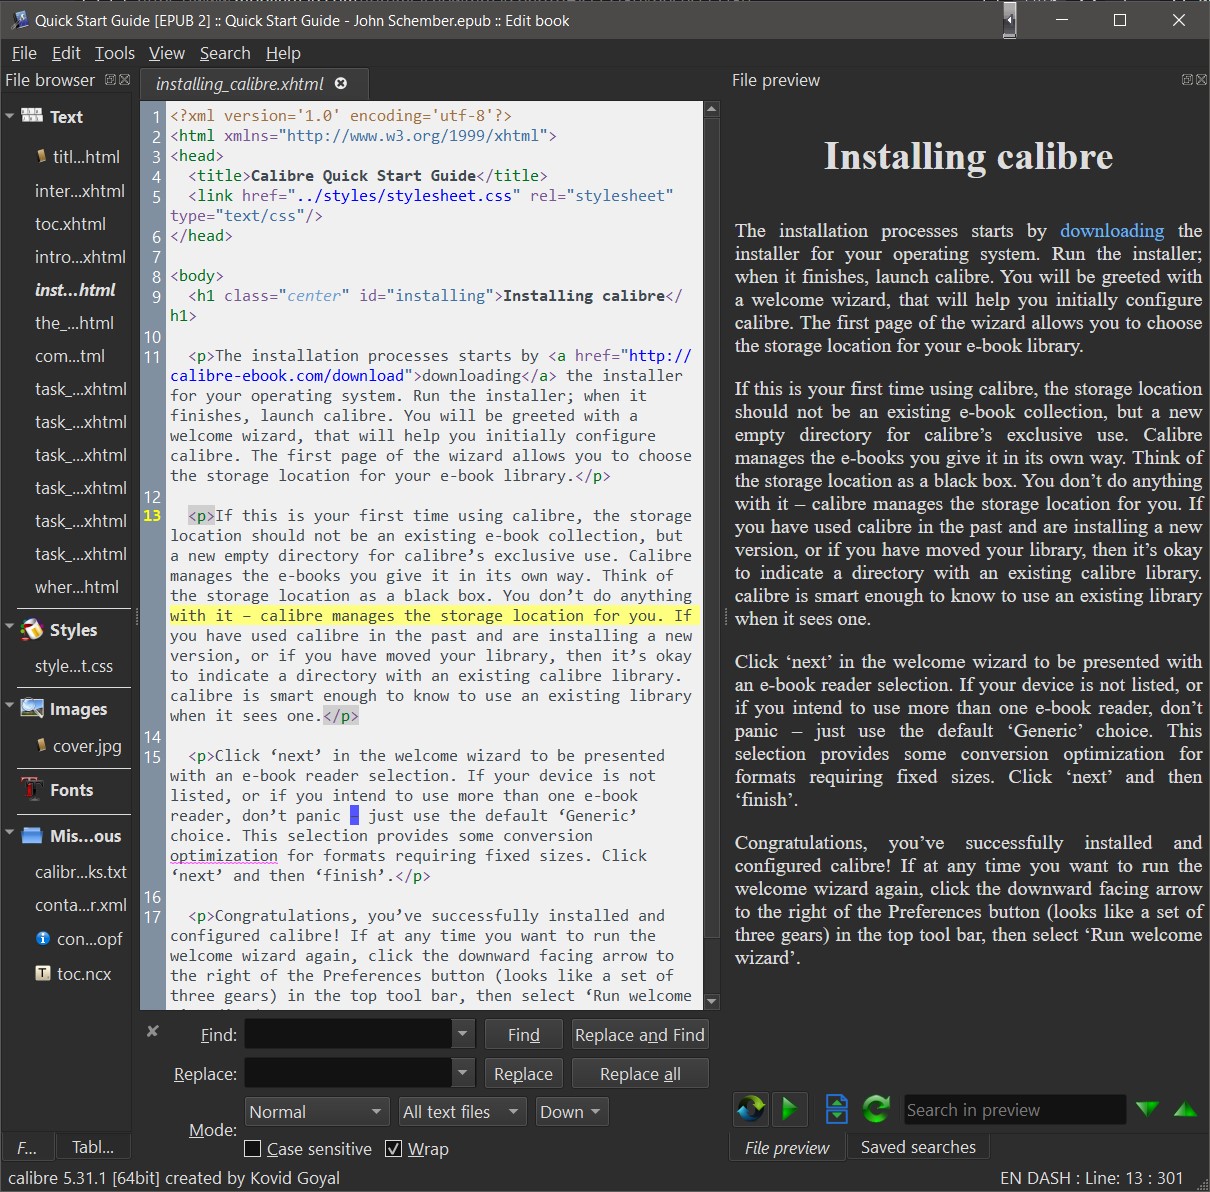Select style...t.css in the Styles section
Viewport: 1210px width, 1192px height.
[74, 666]
